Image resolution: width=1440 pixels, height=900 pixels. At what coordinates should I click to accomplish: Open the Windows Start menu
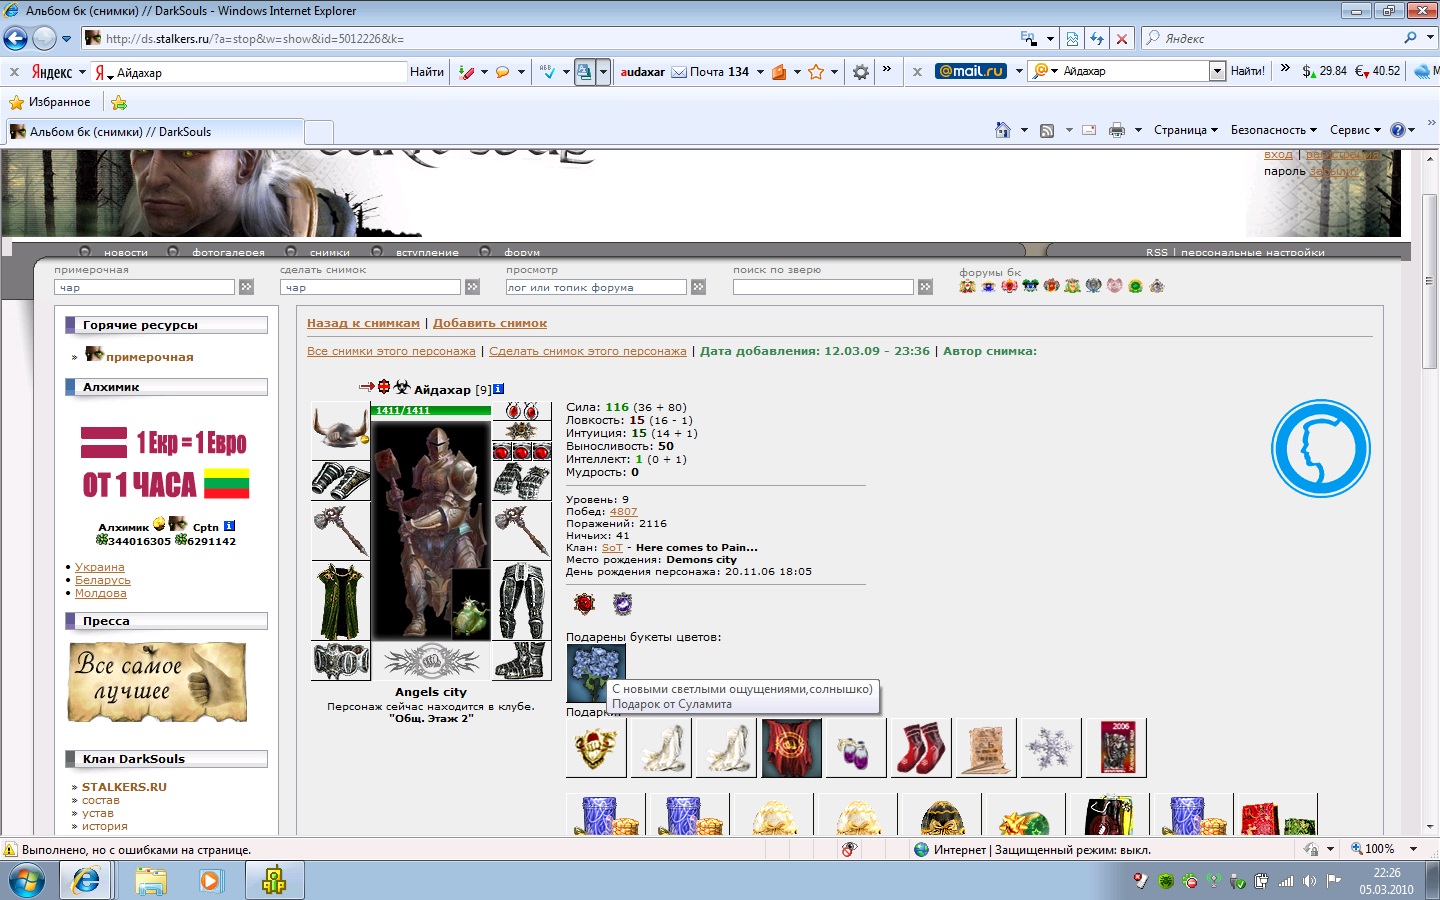26,881
